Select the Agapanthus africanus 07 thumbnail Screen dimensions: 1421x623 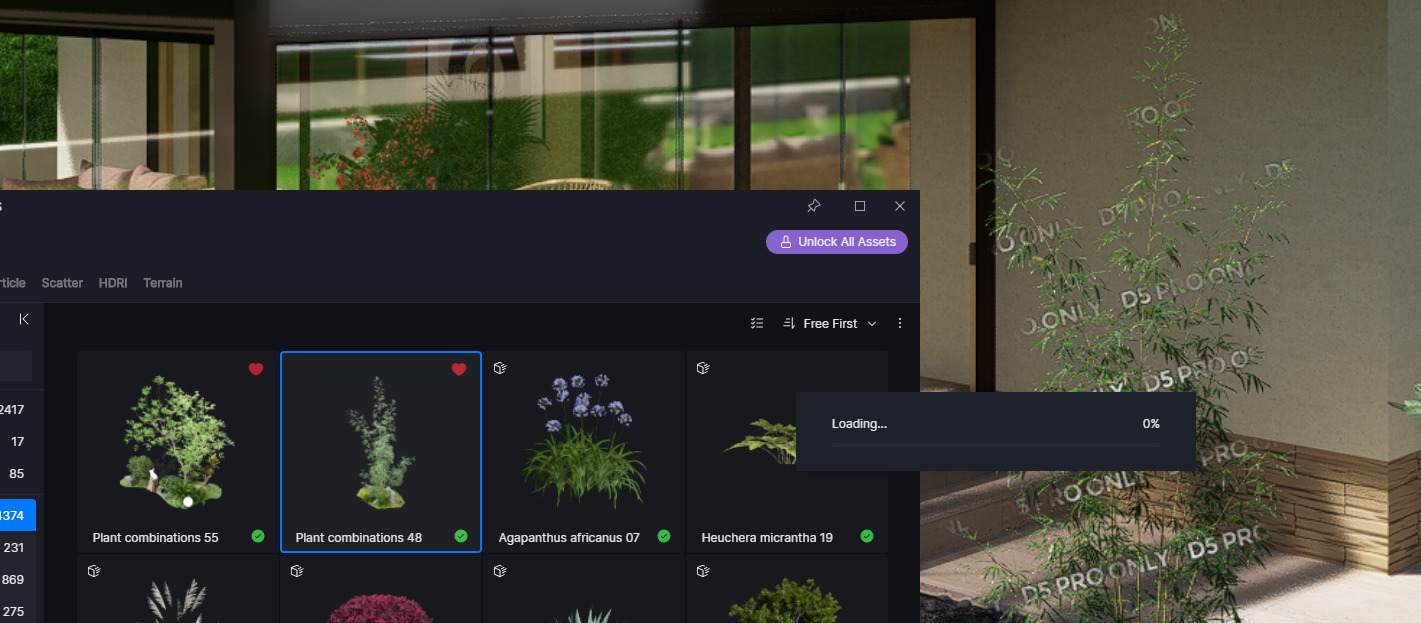pos(584,451)
